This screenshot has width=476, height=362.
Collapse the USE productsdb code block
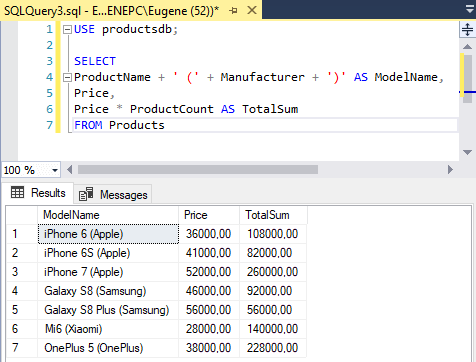(67, 30)
